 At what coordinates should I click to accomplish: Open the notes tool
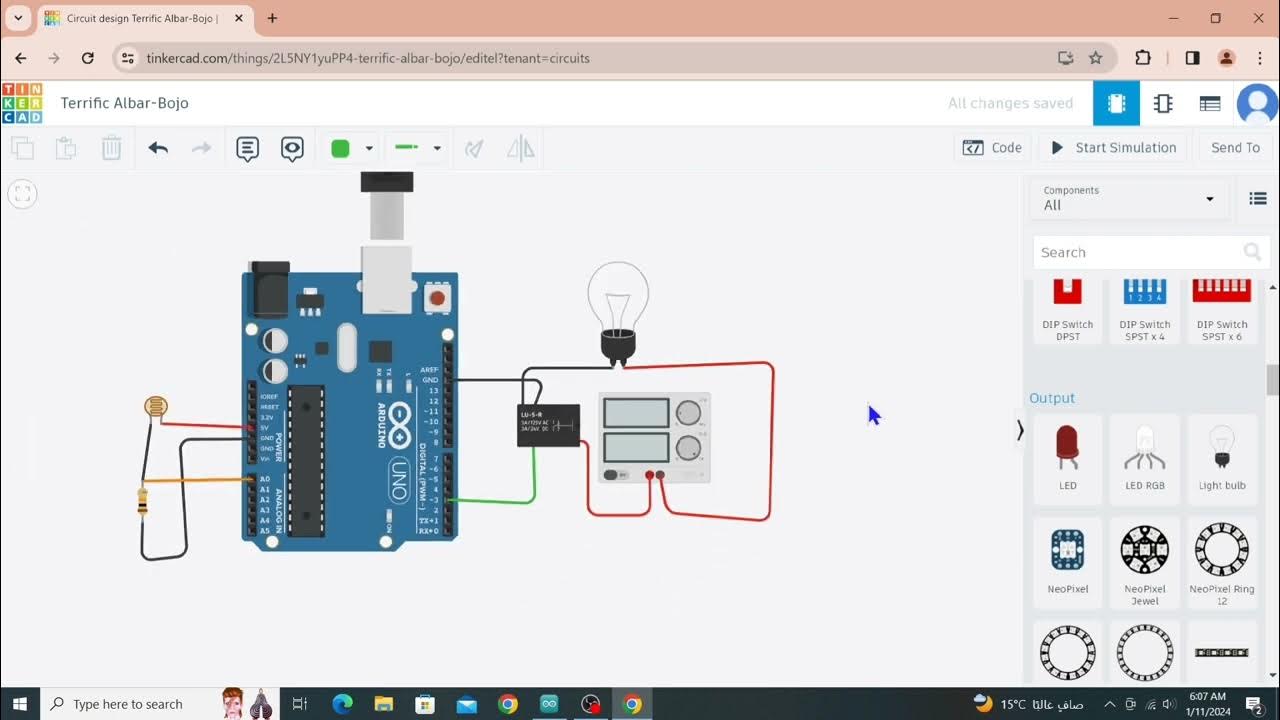coord(247,149)
